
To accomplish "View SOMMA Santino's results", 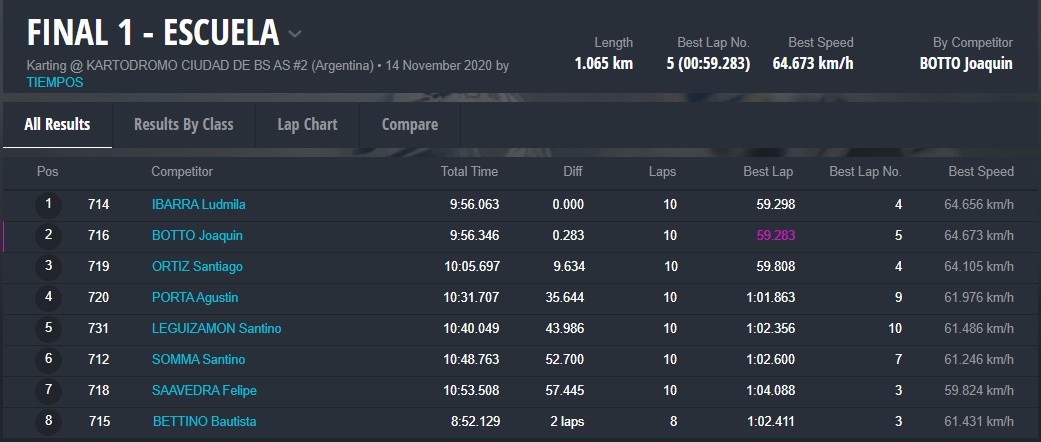I will [198, 360].
